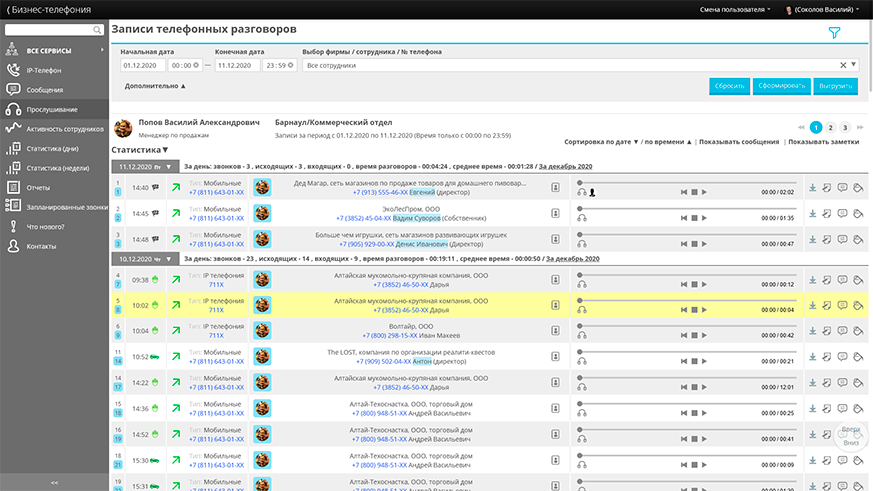Viewport: 873px width, 491px height.
Task: Open Попов Василий Александрович profile photo
Action: (123, 128)
